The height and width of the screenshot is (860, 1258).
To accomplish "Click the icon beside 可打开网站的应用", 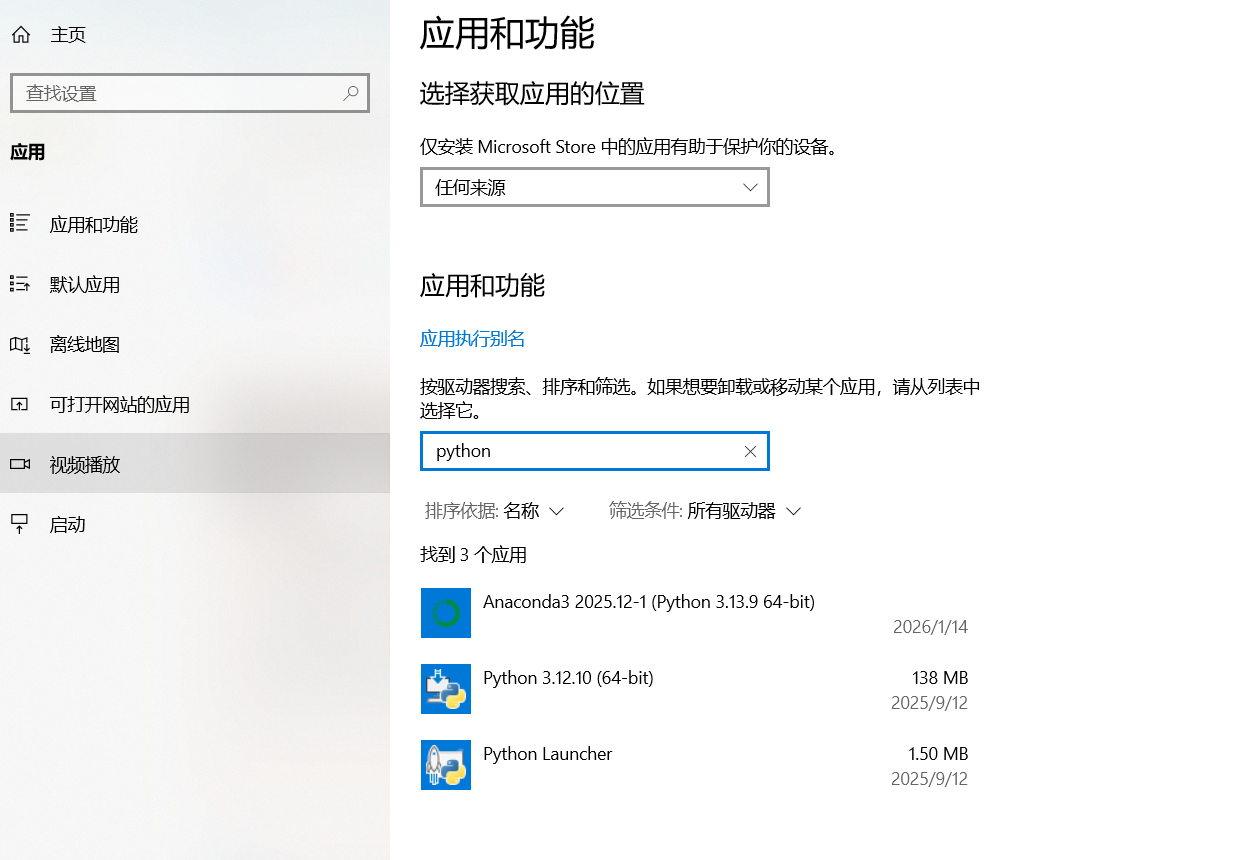I will click(19, 404).
